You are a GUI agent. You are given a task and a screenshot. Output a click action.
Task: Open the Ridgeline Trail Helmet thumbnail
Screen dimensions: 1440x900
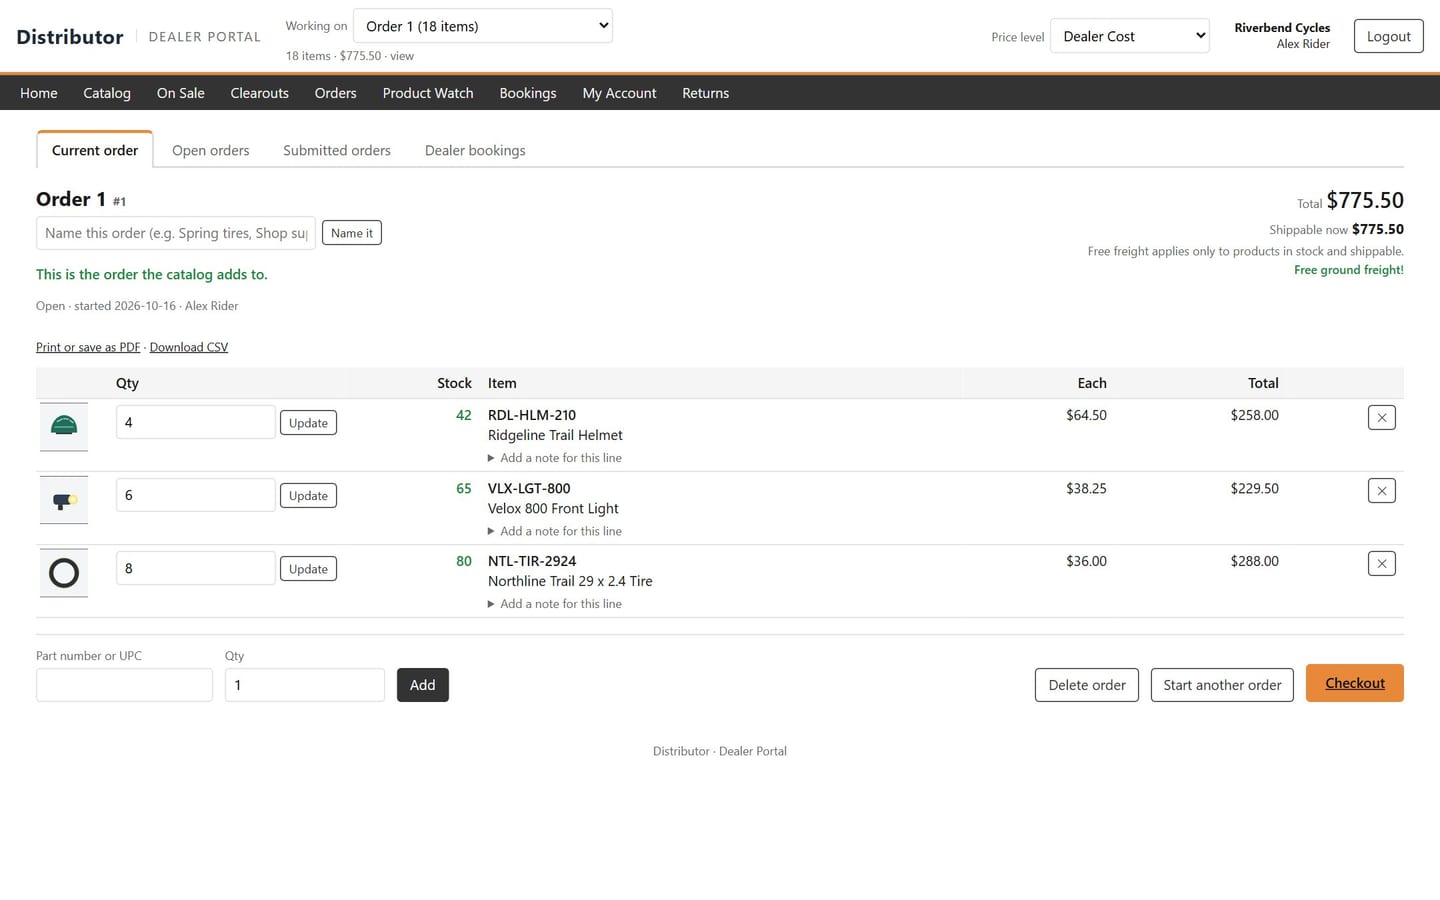tap(64, 427)
